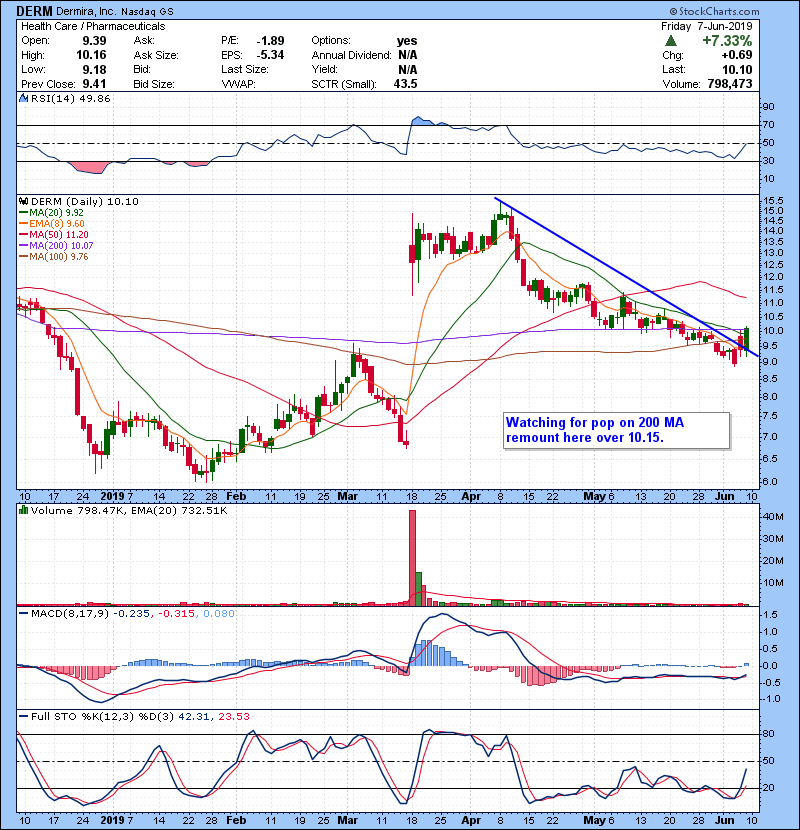Image resolution: width=800 pixels, height=830 pixels.
Task: Select the orange EMA(8) legend line
Action: [23, 224]
